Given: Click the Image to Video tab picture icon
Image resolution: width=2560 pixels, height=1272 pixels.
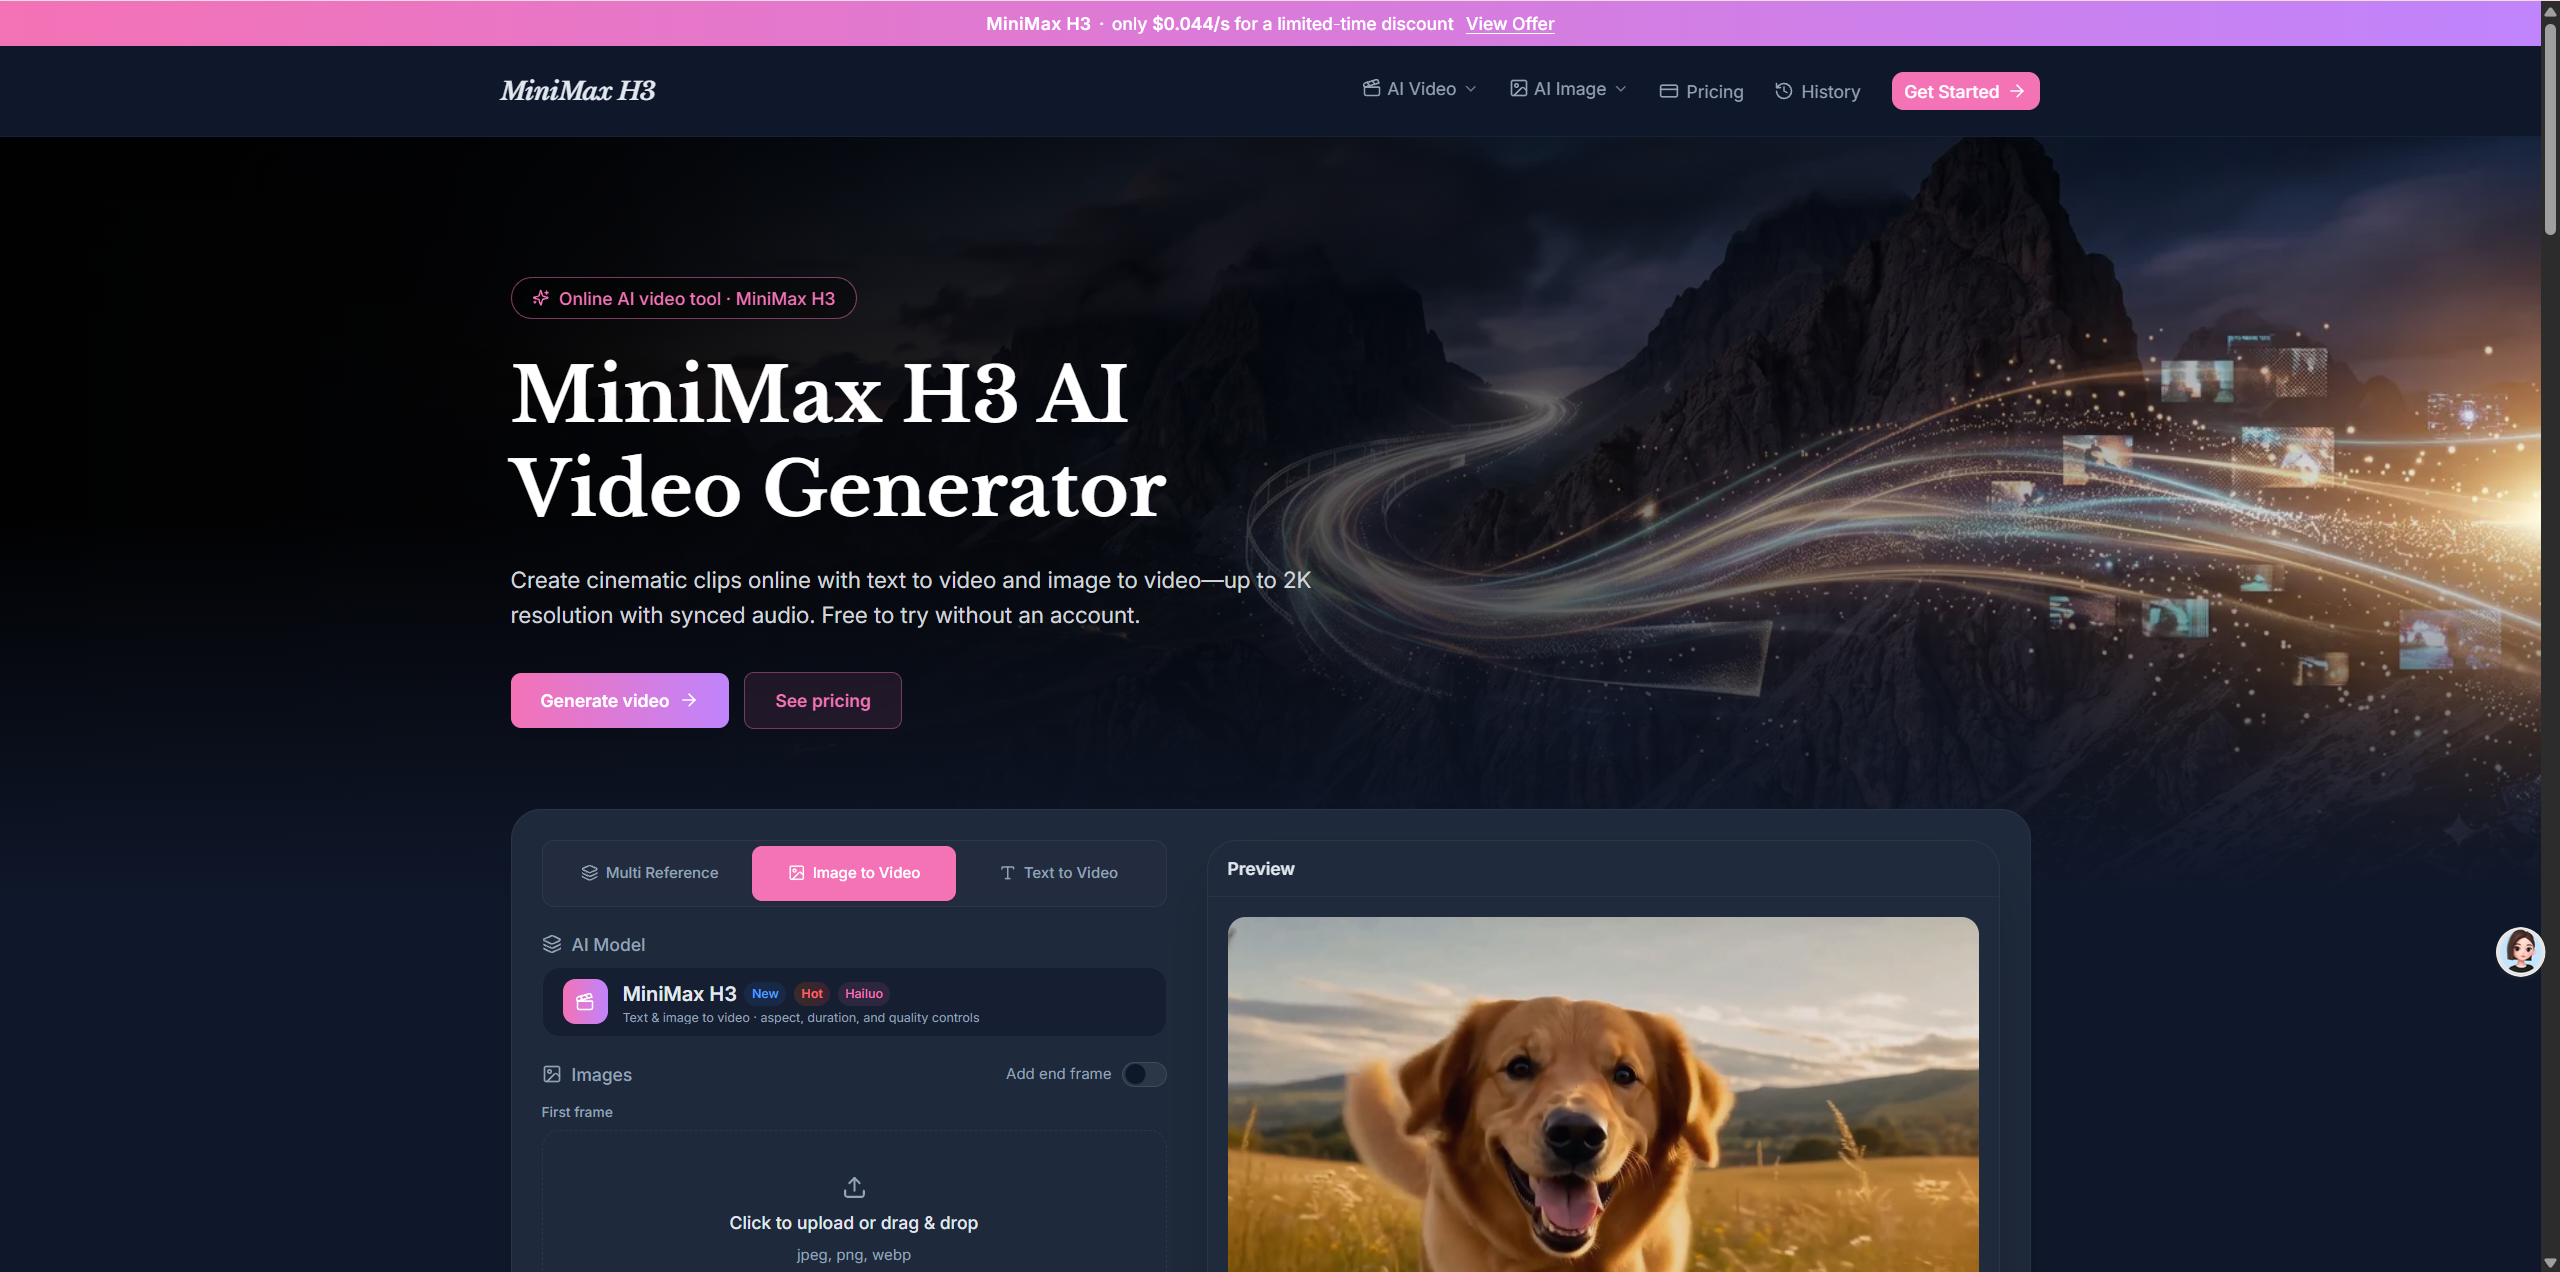Looking at the screenshot, I should click(796, 873).
